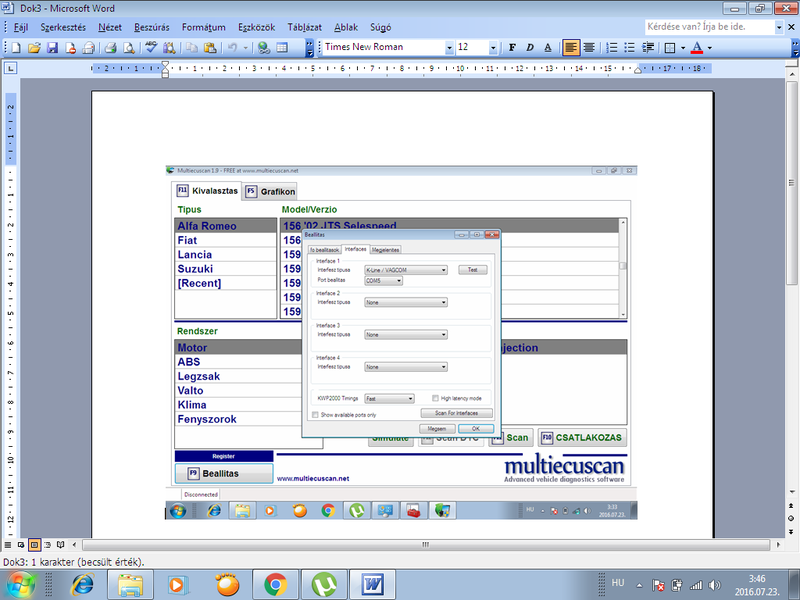
Task: Open the Eszközök menu
Action: pyautogui.click(x=257, y=28)
